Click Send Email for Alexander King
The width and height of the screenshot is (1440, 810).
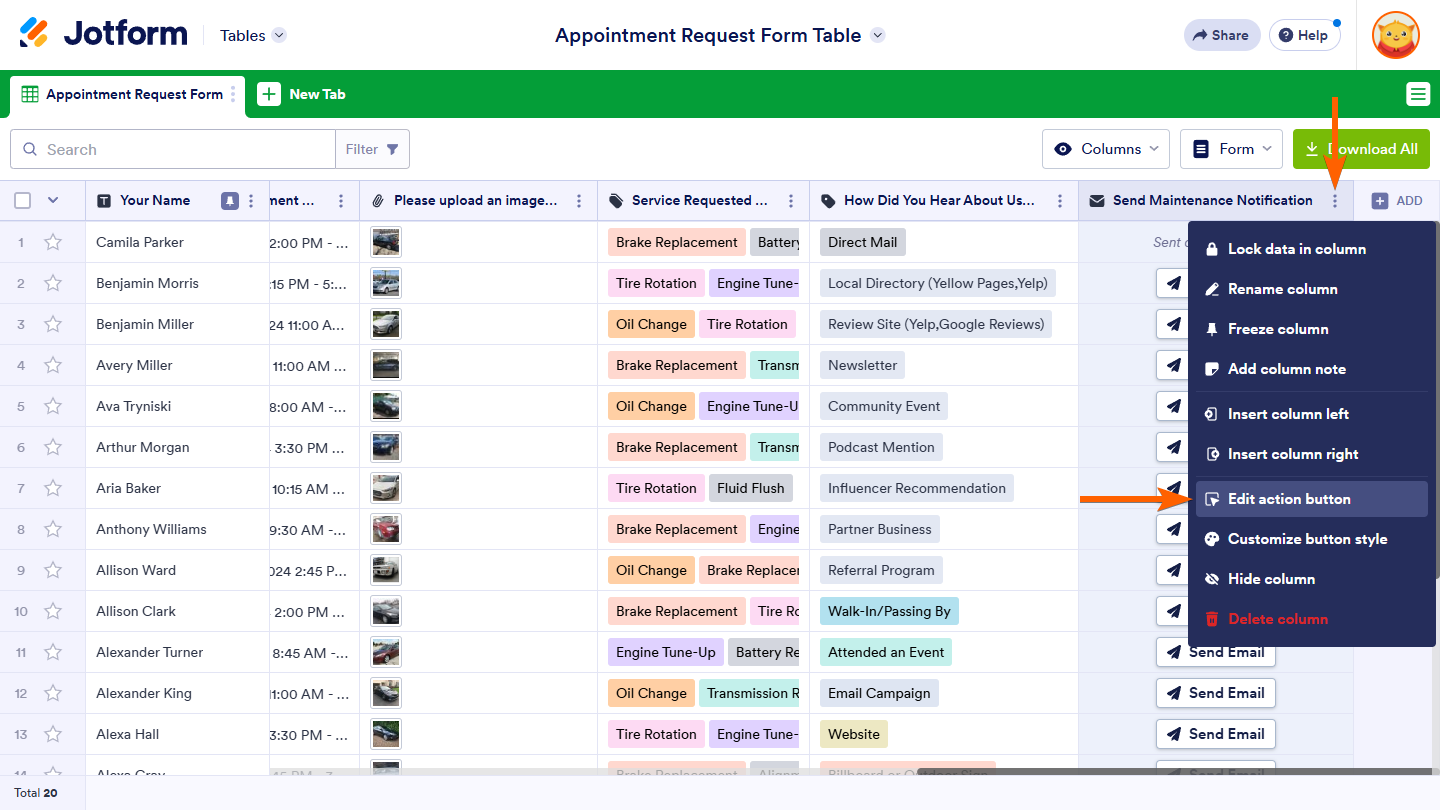coord(1215,693)
